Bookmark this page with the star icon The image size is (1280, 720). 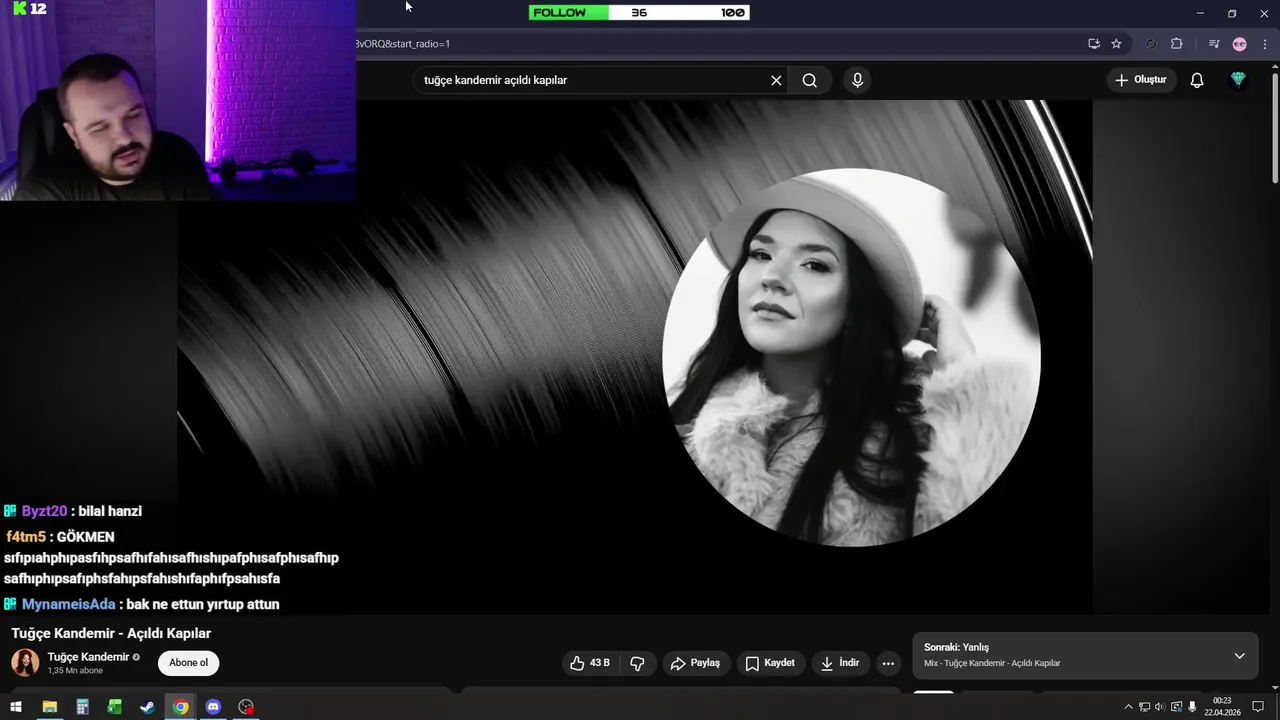(1116, 44)
